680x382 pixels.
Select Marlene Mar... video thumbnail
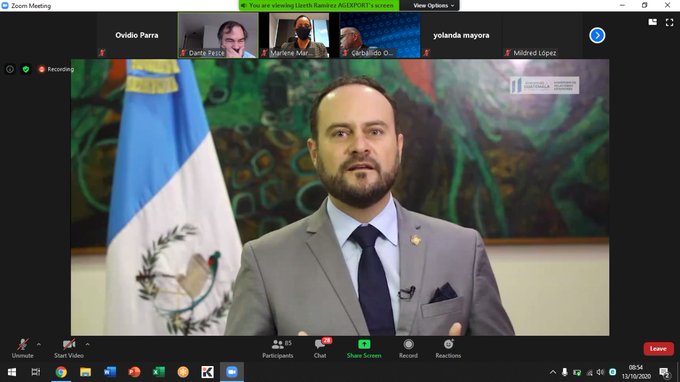pos(299,35)
